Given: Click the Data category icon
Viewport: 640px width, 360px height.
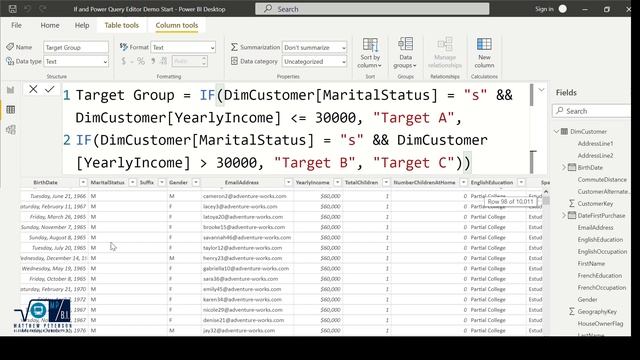Looking at the screenshot, I should (x=234, y=61).
